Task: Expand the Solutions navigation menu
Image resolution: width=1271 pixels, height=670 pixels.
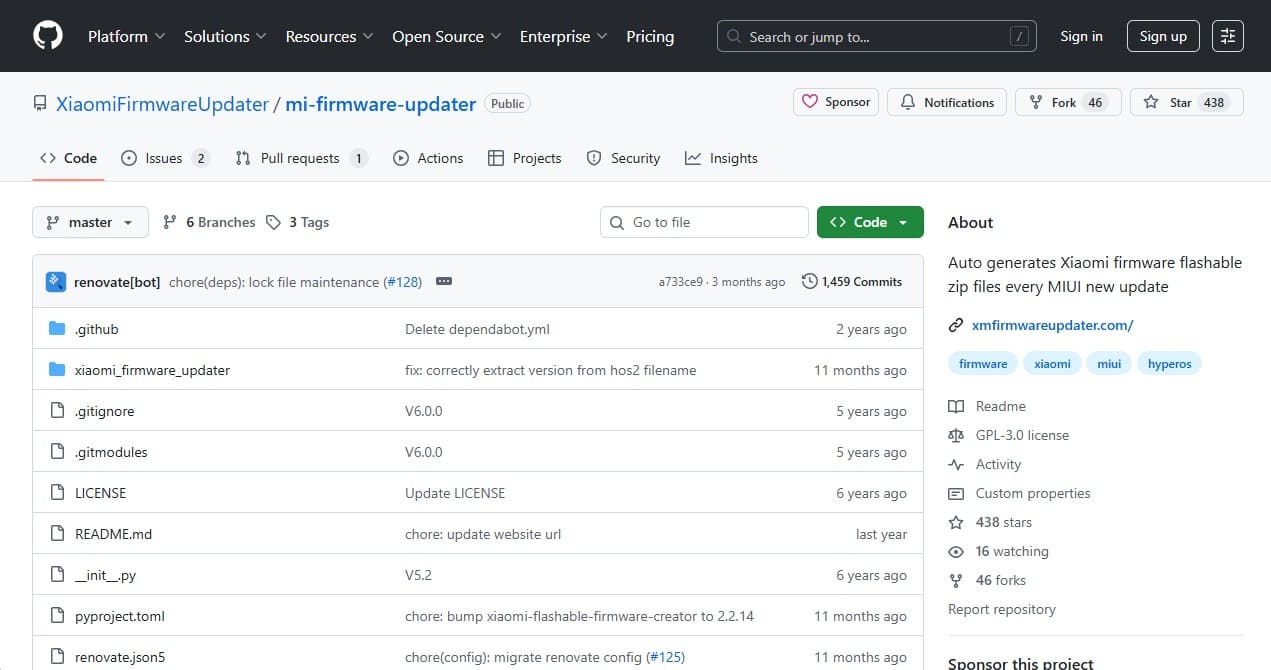Action: click(225, 36)
